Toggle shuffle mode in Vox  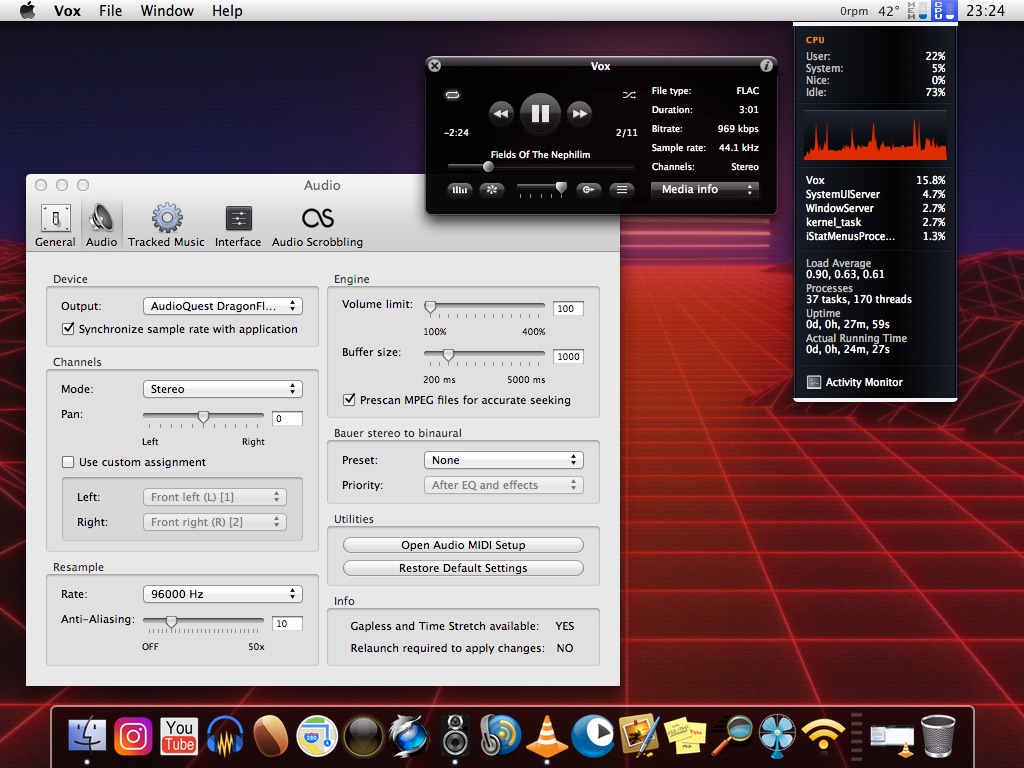628,95
